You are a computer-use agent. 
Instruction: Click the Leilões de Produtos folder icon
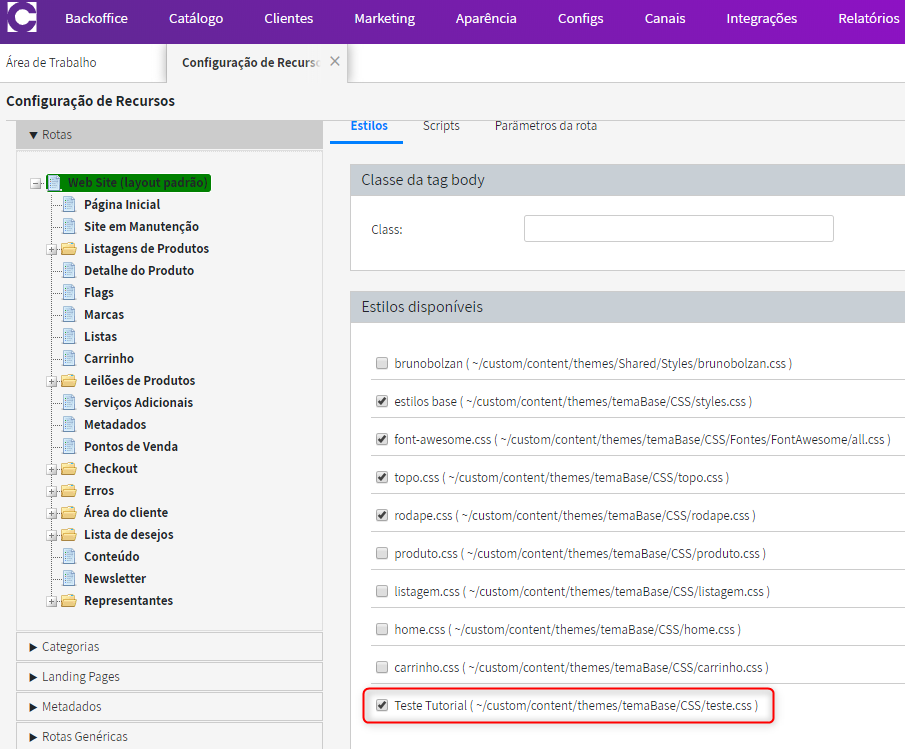[x=69, y=381]
